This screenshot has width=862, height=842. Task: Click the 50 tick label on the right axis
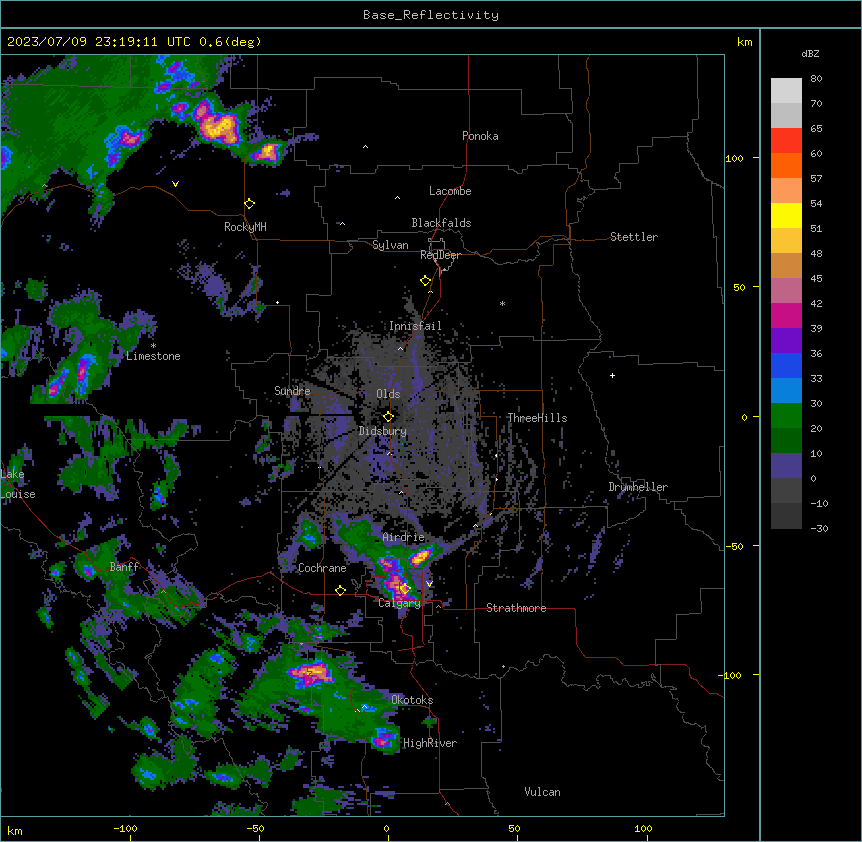(x=739, y=287)
